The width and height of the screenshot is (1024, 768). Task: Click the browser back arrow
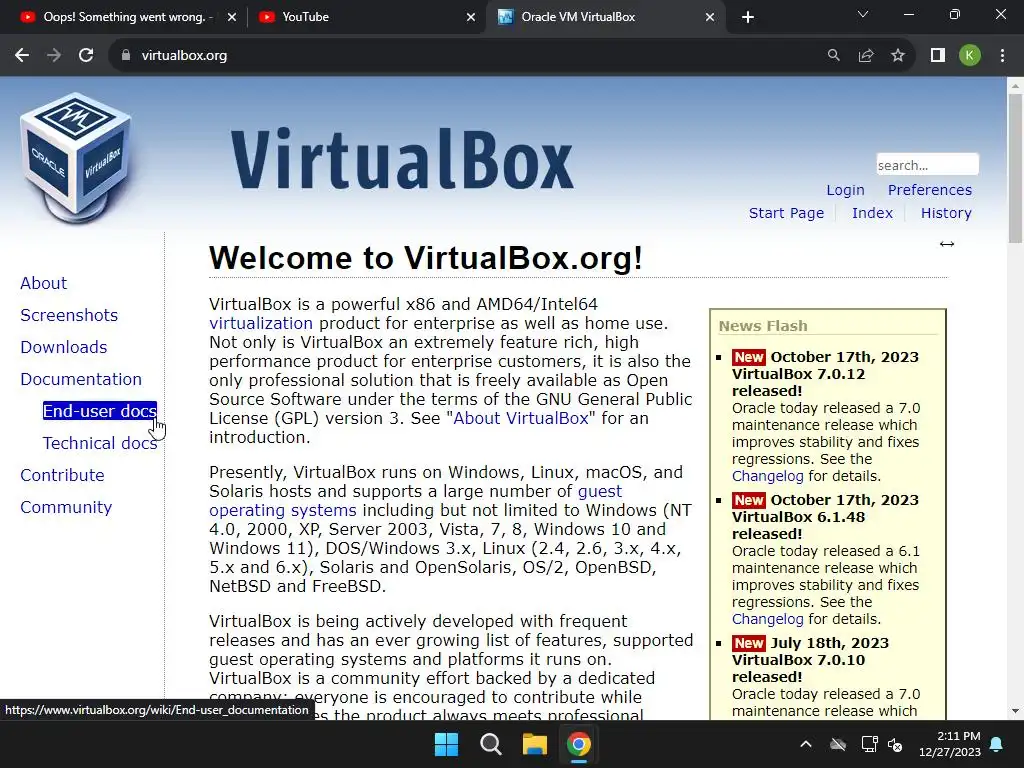(x=22, y=56)
